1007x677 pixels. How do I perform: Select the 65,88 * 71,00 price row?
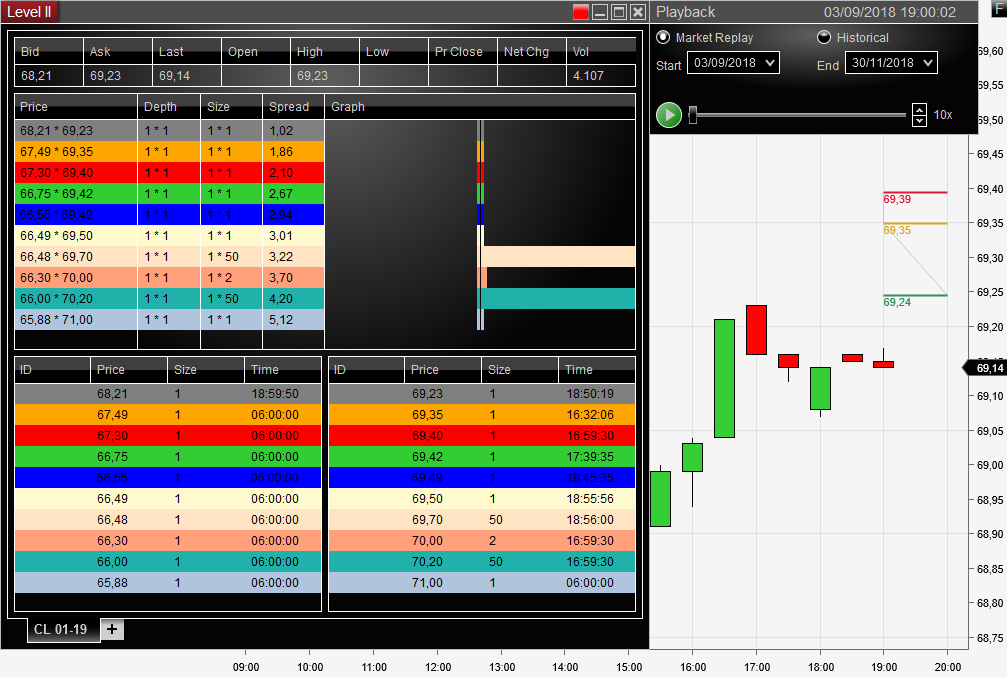click(169, 319)
